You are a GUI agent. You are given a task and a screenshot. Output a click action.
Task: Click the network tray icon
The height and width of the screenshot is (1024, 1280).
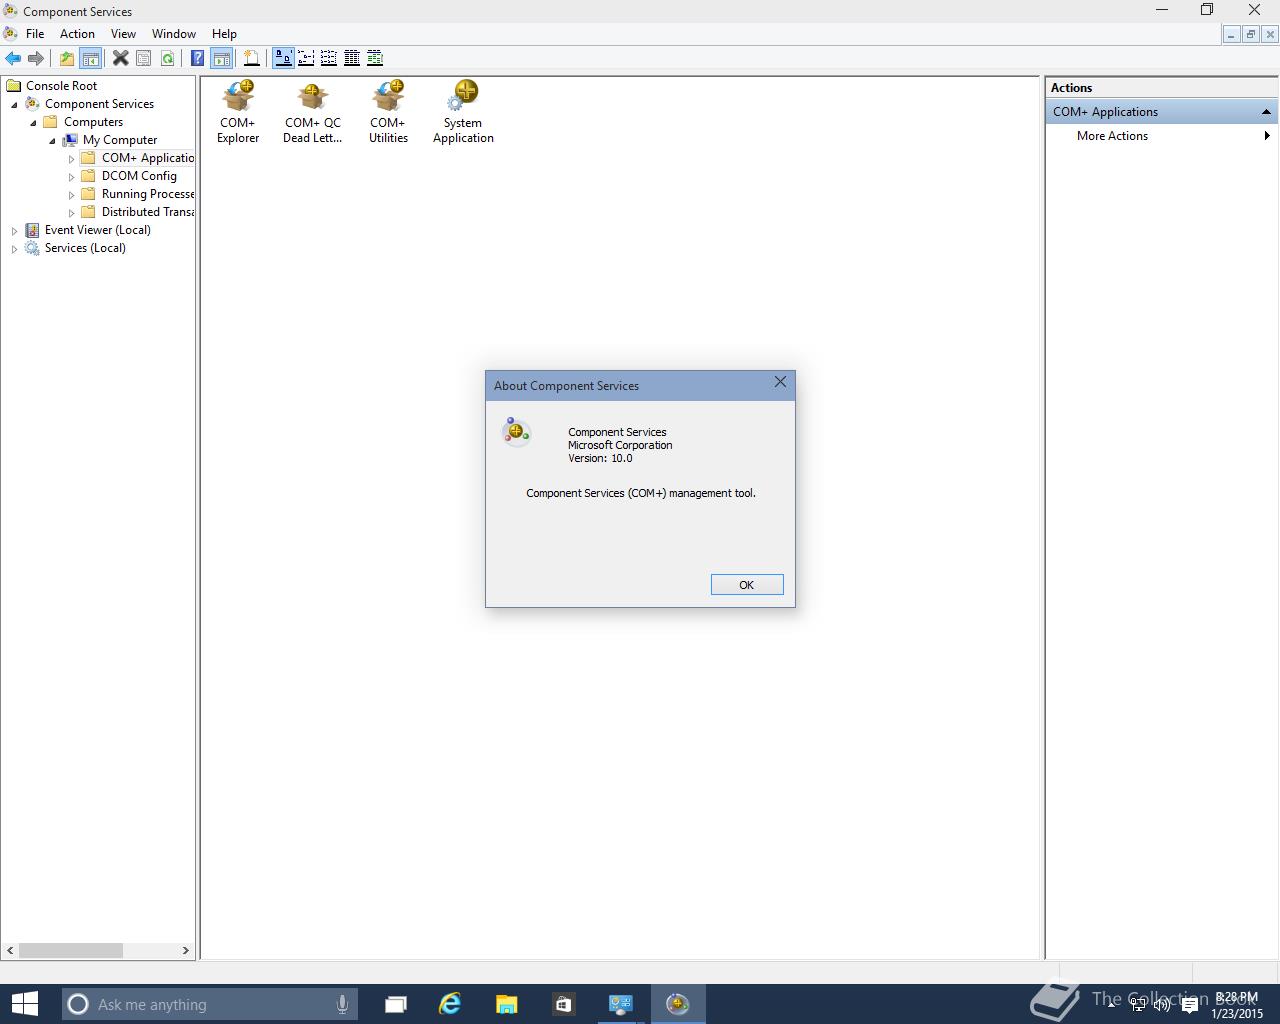pos(1138,1006)
